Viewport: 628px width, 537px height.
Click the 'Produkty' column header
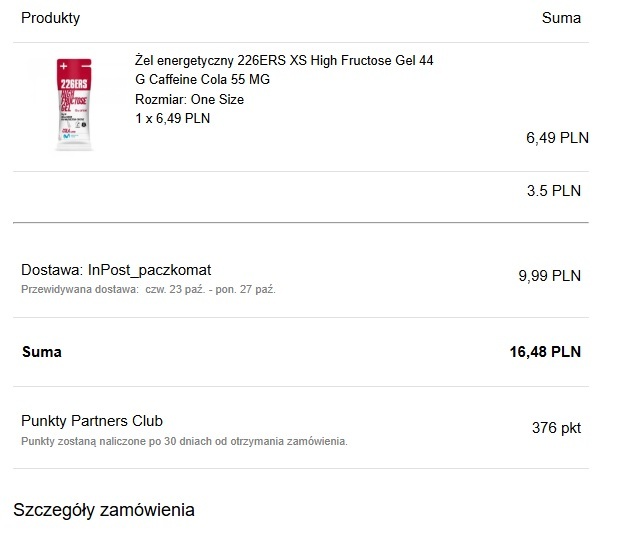pyautogui.click(x=50, y=18)
